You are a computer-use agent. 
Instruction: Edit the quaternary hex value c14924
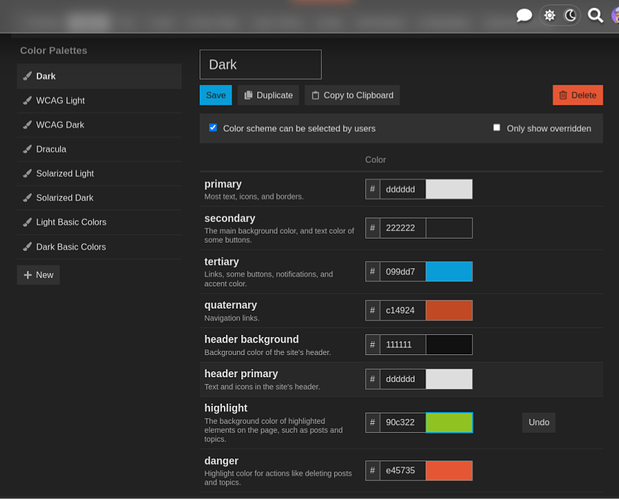coord(403,311)
